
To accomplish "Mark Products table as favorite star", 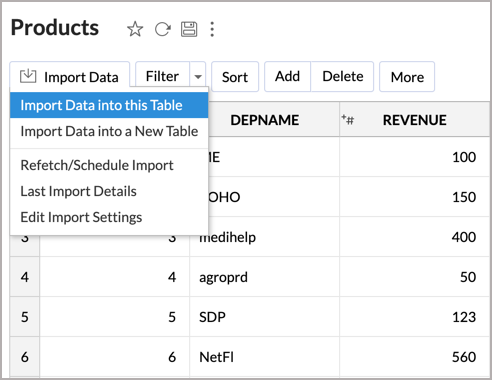I will coord(135,29).
